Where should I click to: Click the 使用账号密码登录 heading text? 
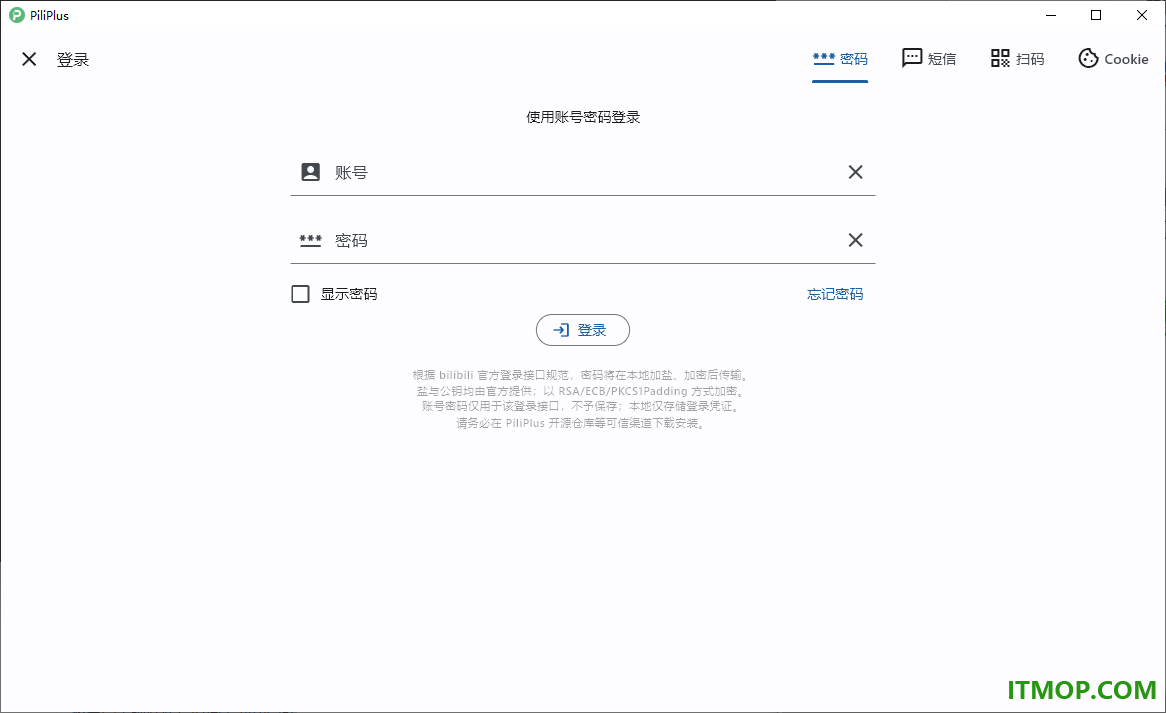(x=583, y=117)
